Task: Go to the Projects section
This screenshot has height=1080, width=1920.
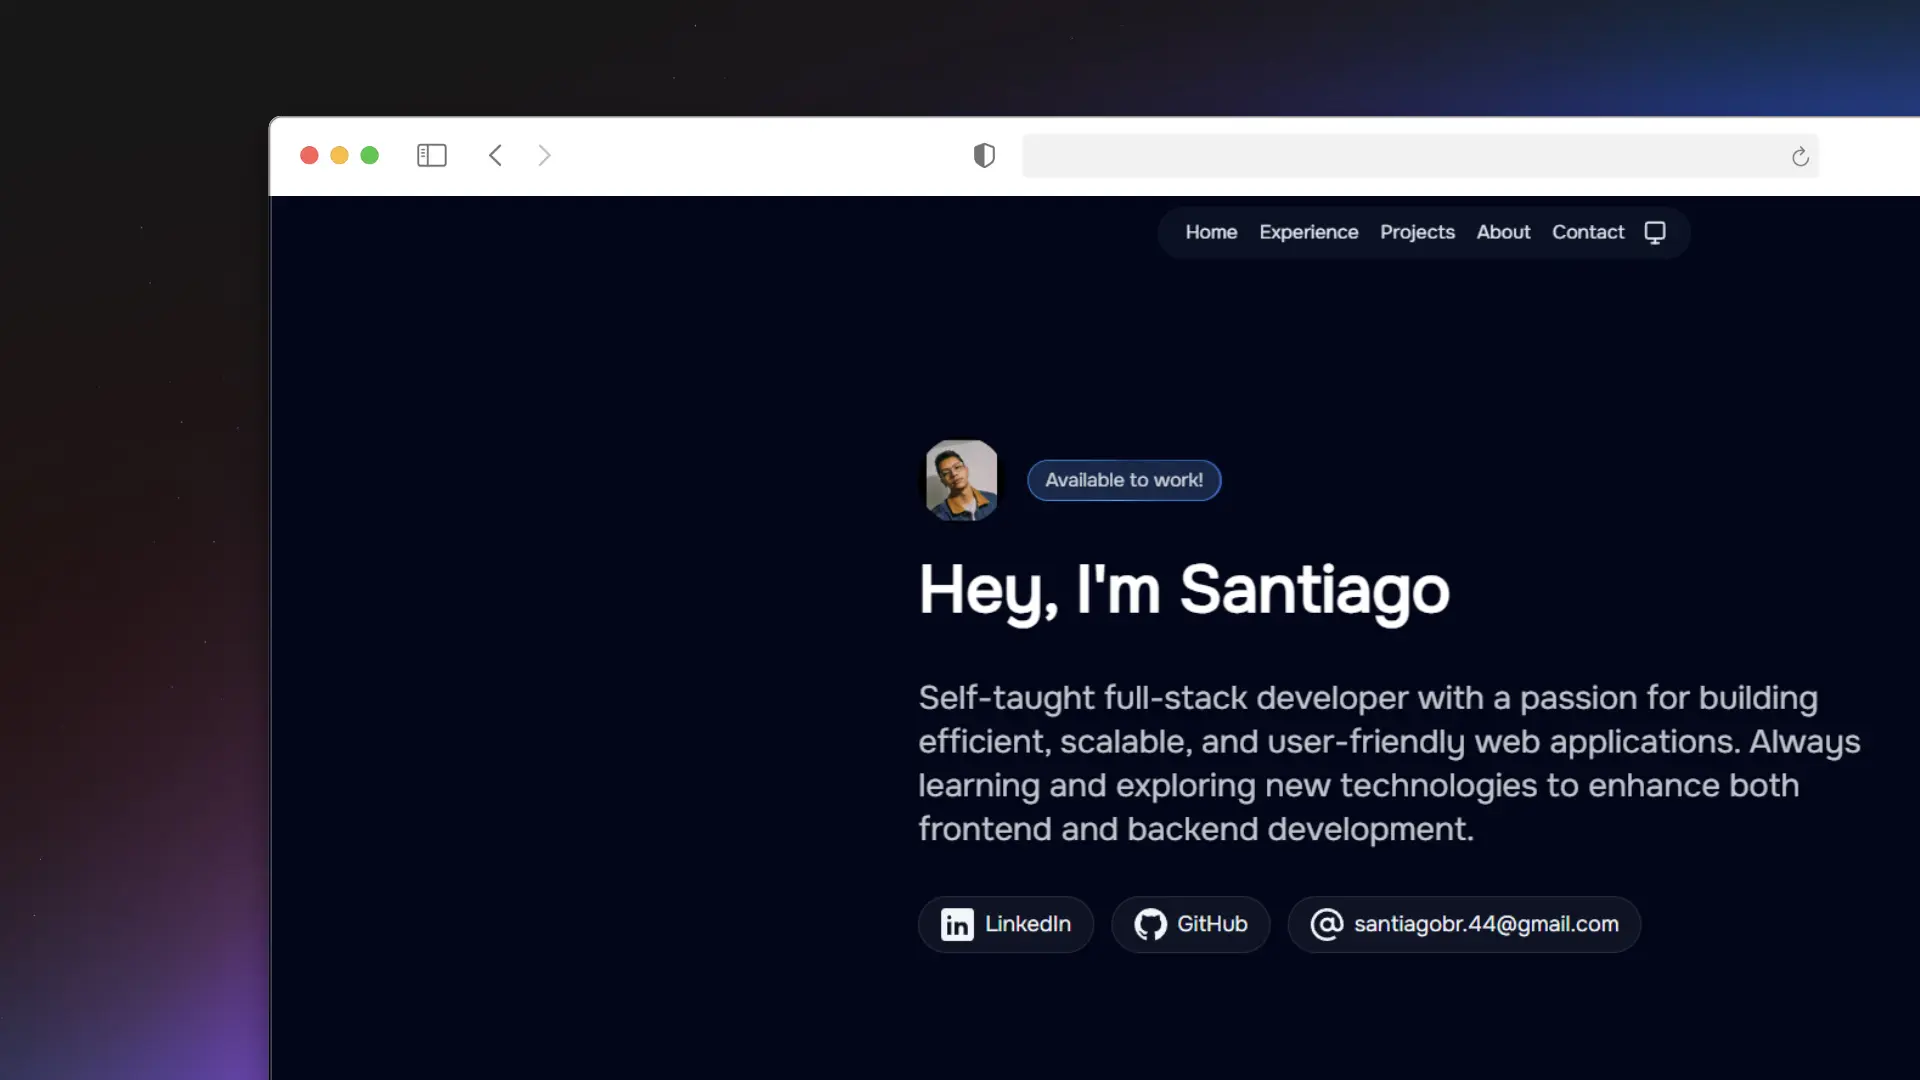Action: pos(1417,232)
